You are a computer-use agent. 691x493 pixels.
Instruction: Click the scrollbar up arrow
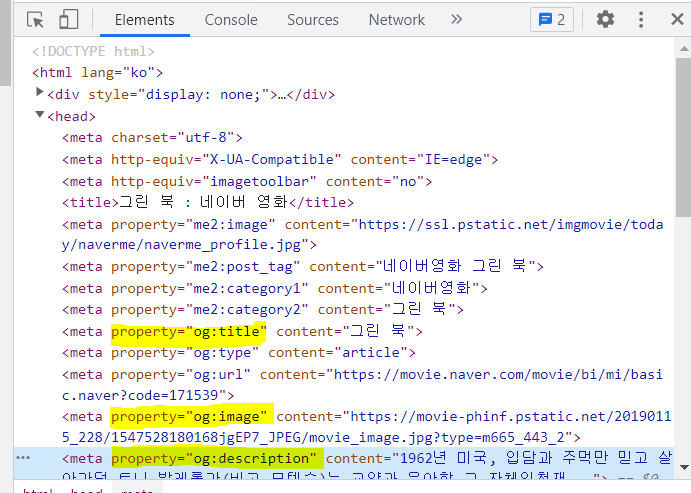tap(684, 48)
